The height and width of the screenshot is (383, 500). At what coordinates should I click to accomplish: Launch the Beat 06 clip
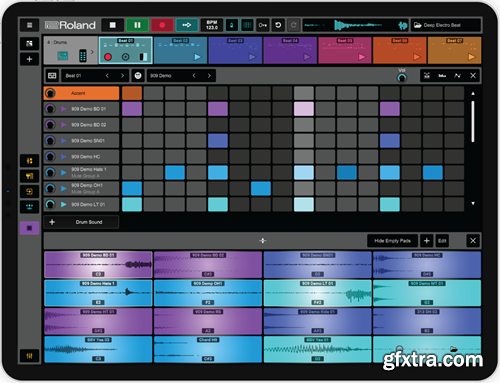pos(417,57)
